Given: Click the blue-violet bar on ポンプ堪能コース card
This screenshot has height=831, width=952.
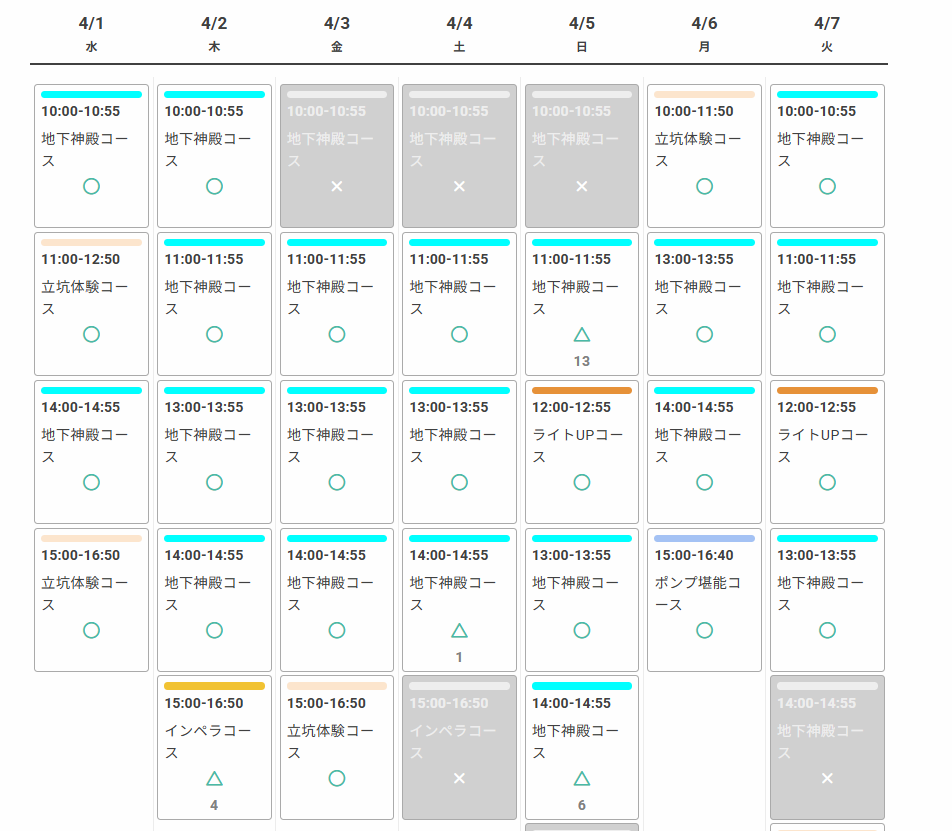Looking at the screenshot, I should (704, 538).
